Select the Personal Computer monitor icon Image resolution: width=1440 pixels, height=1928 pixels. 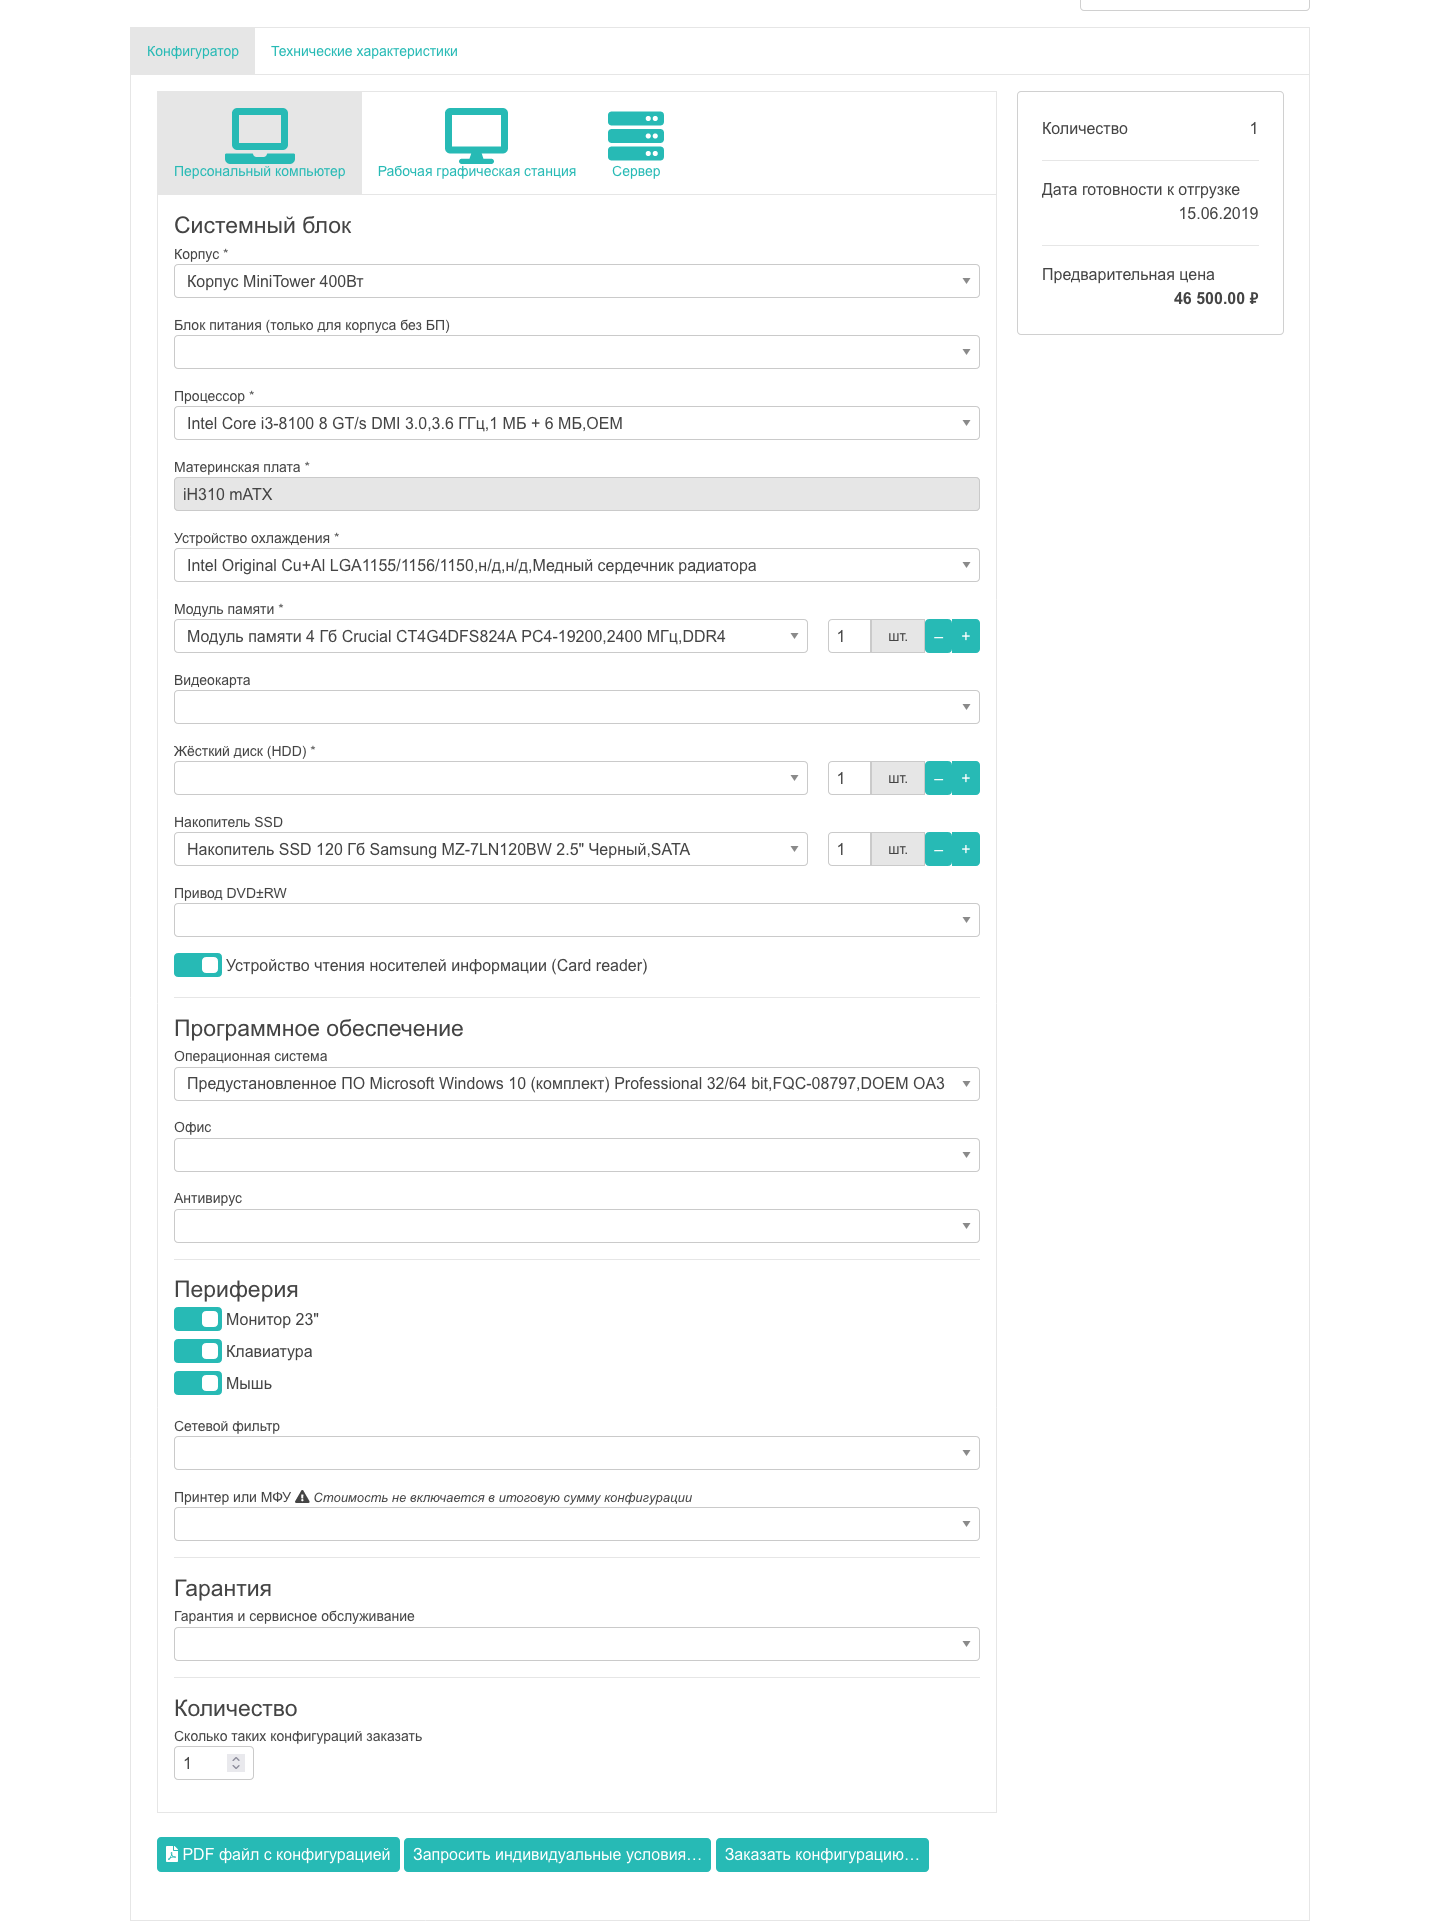260,135
